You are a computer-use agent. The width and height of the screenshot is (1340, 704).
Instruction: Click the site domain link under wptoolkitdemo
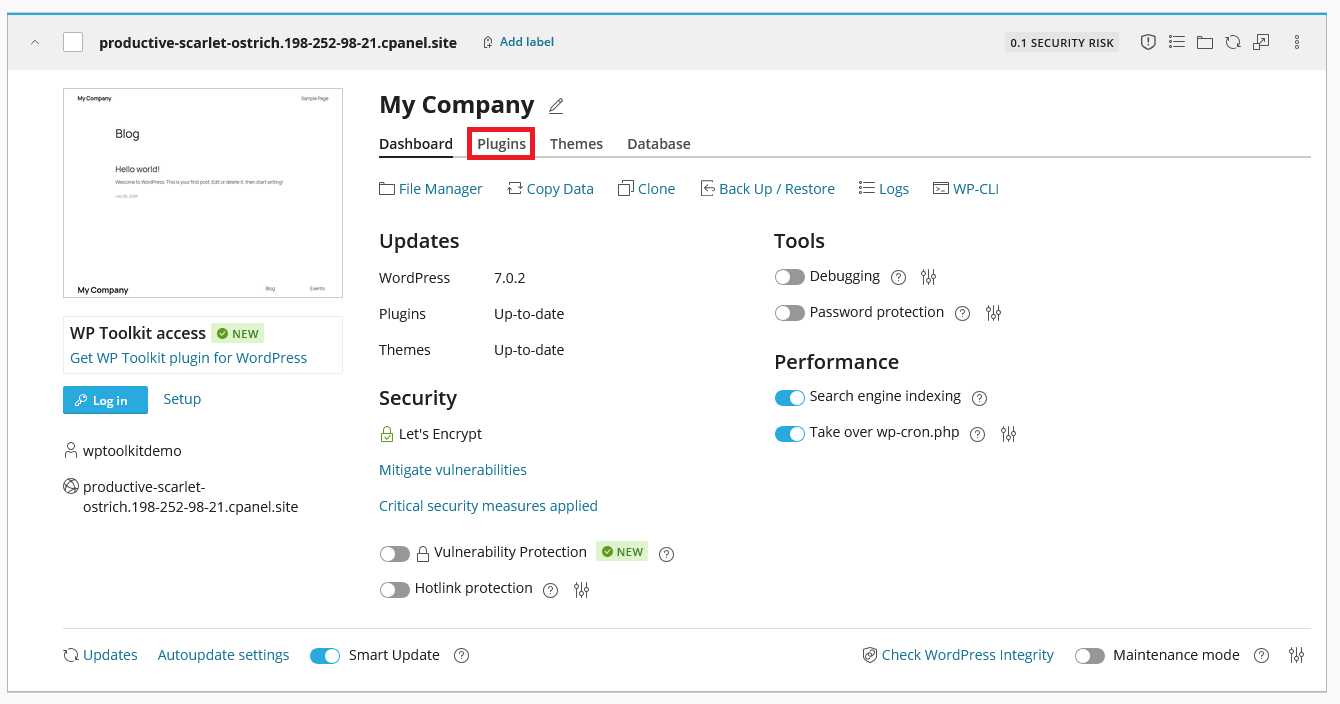click(x=190, y=497)
